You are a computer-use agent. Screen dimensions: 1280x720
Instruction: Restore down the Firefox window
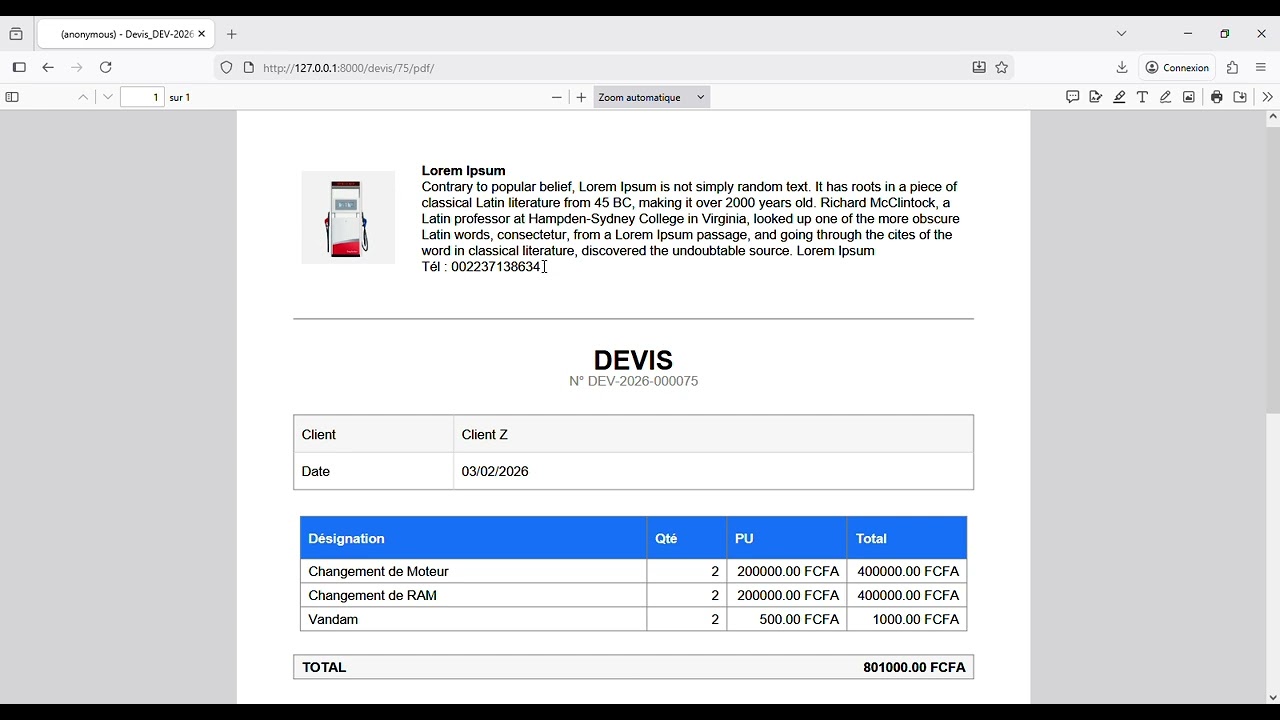[x=1225, y=34]
